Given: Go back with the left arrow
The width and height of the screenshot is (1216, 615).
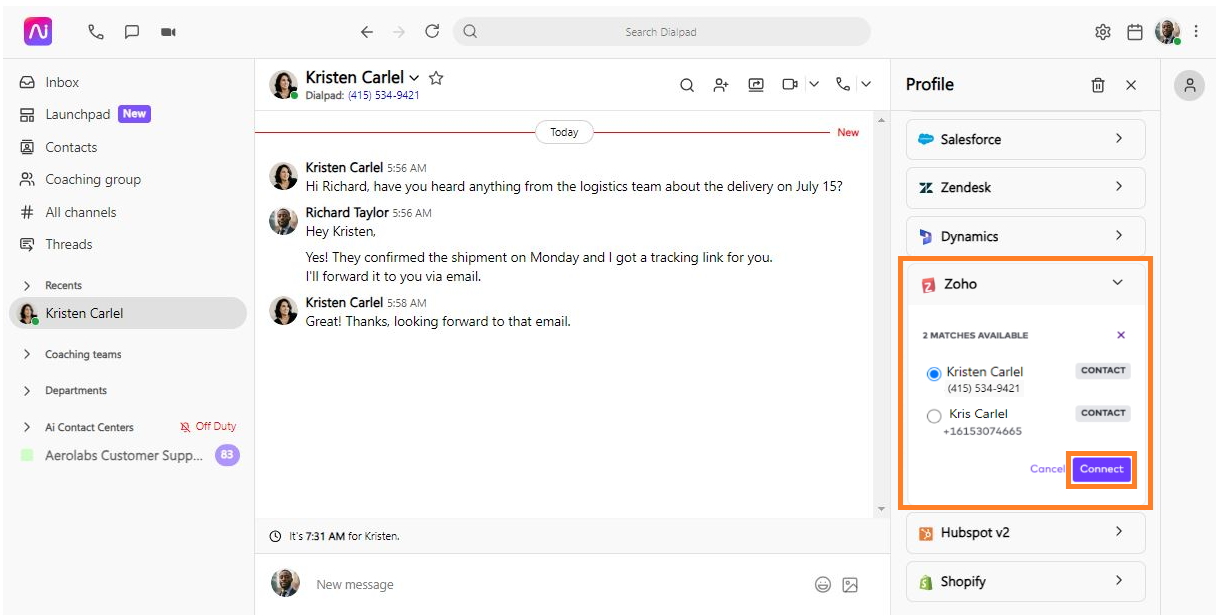Looking at the screenshot, I should tap(367, 32).
